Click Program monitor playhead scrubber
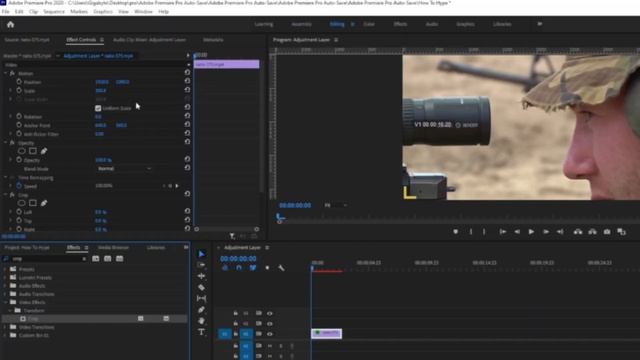640x360 pixels. click(x=279, y=217)
